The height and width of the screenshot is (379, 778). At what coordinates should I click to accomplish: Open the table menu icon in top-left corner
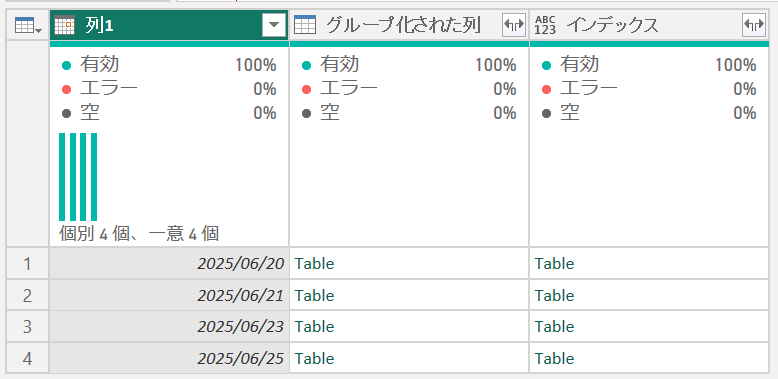[x=28, y=25]
